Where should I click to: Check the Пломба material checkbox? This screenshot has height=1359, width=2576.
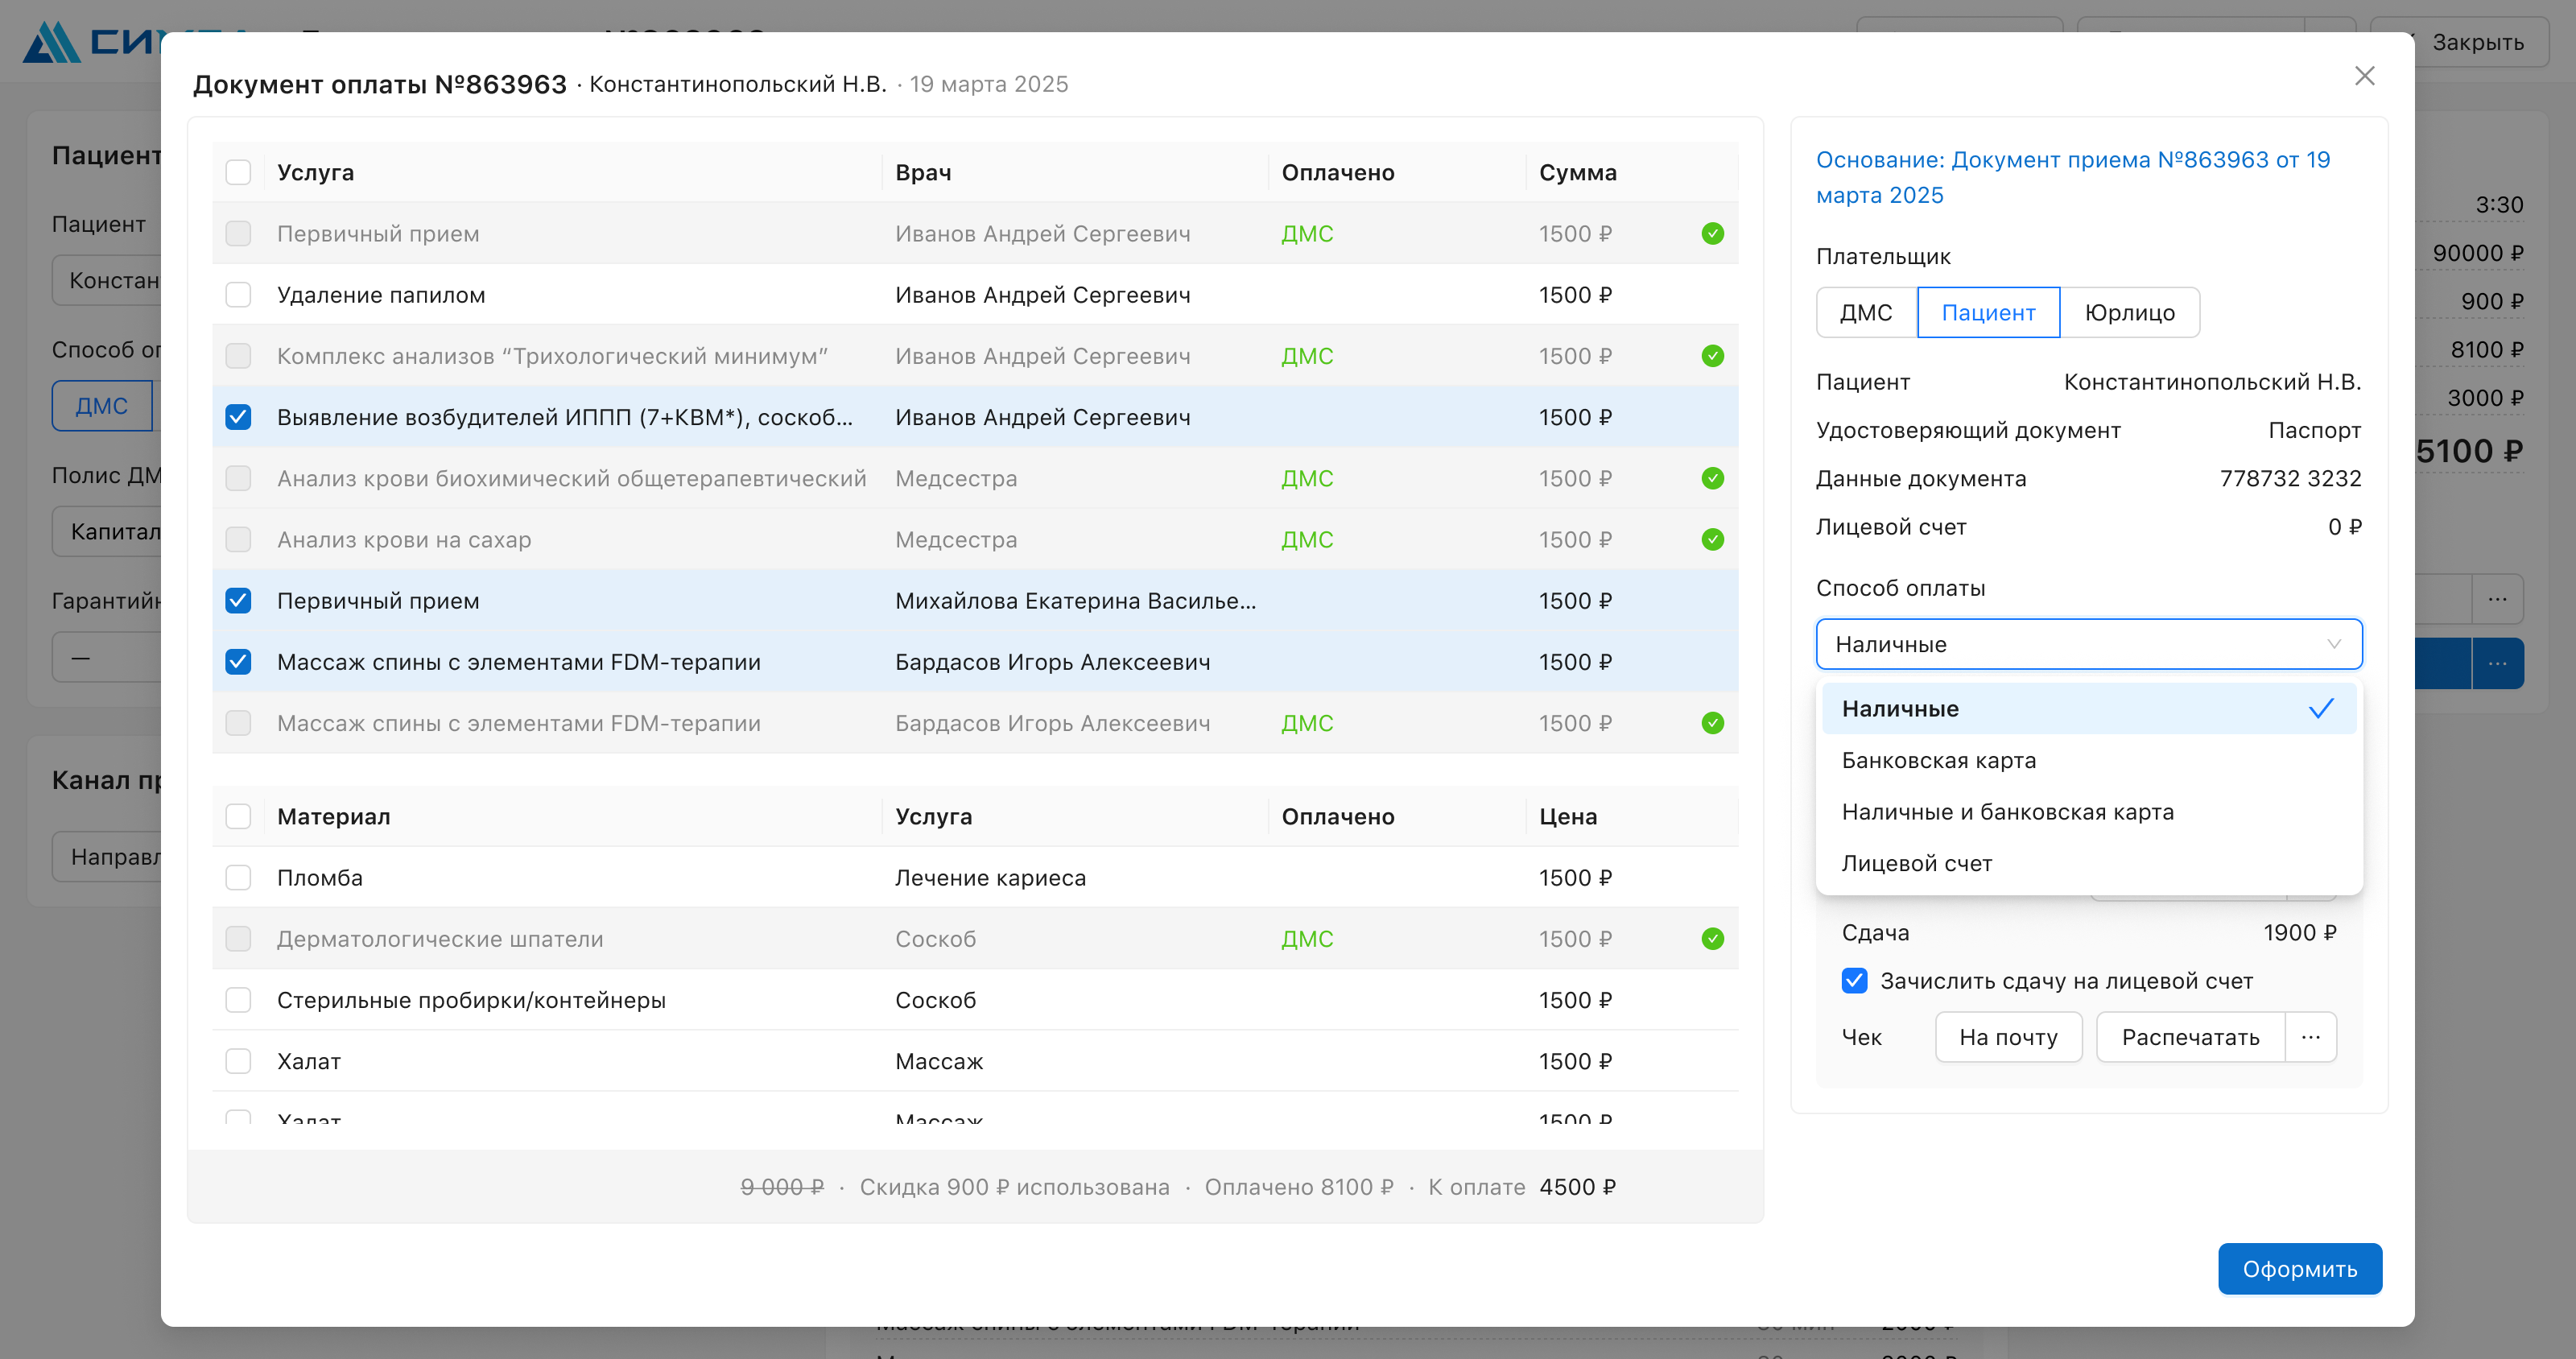point(238,878)
